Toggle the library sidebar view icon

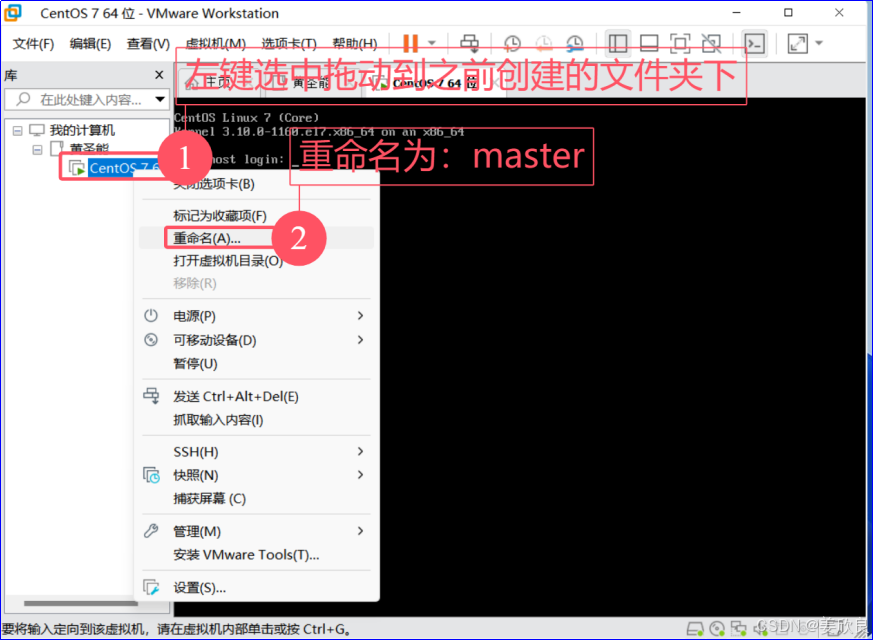click(618, 43)
